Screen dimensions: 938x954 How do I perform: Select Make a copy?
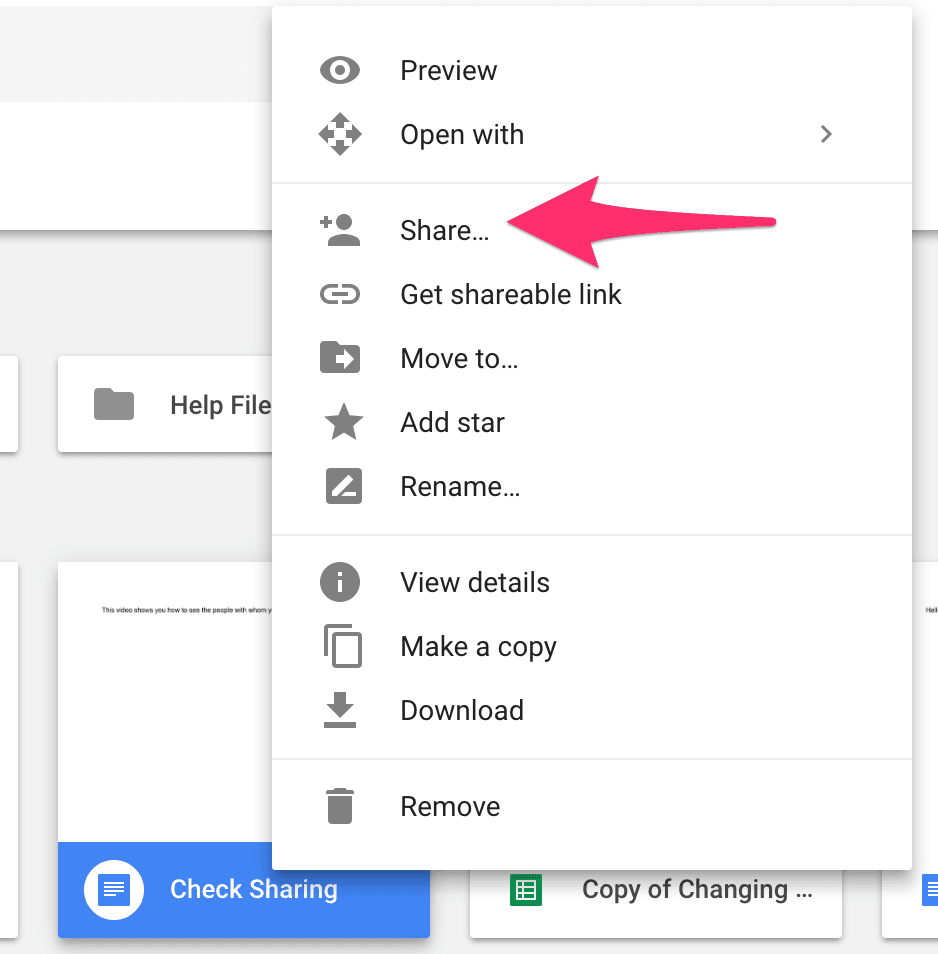coord(591,646)
